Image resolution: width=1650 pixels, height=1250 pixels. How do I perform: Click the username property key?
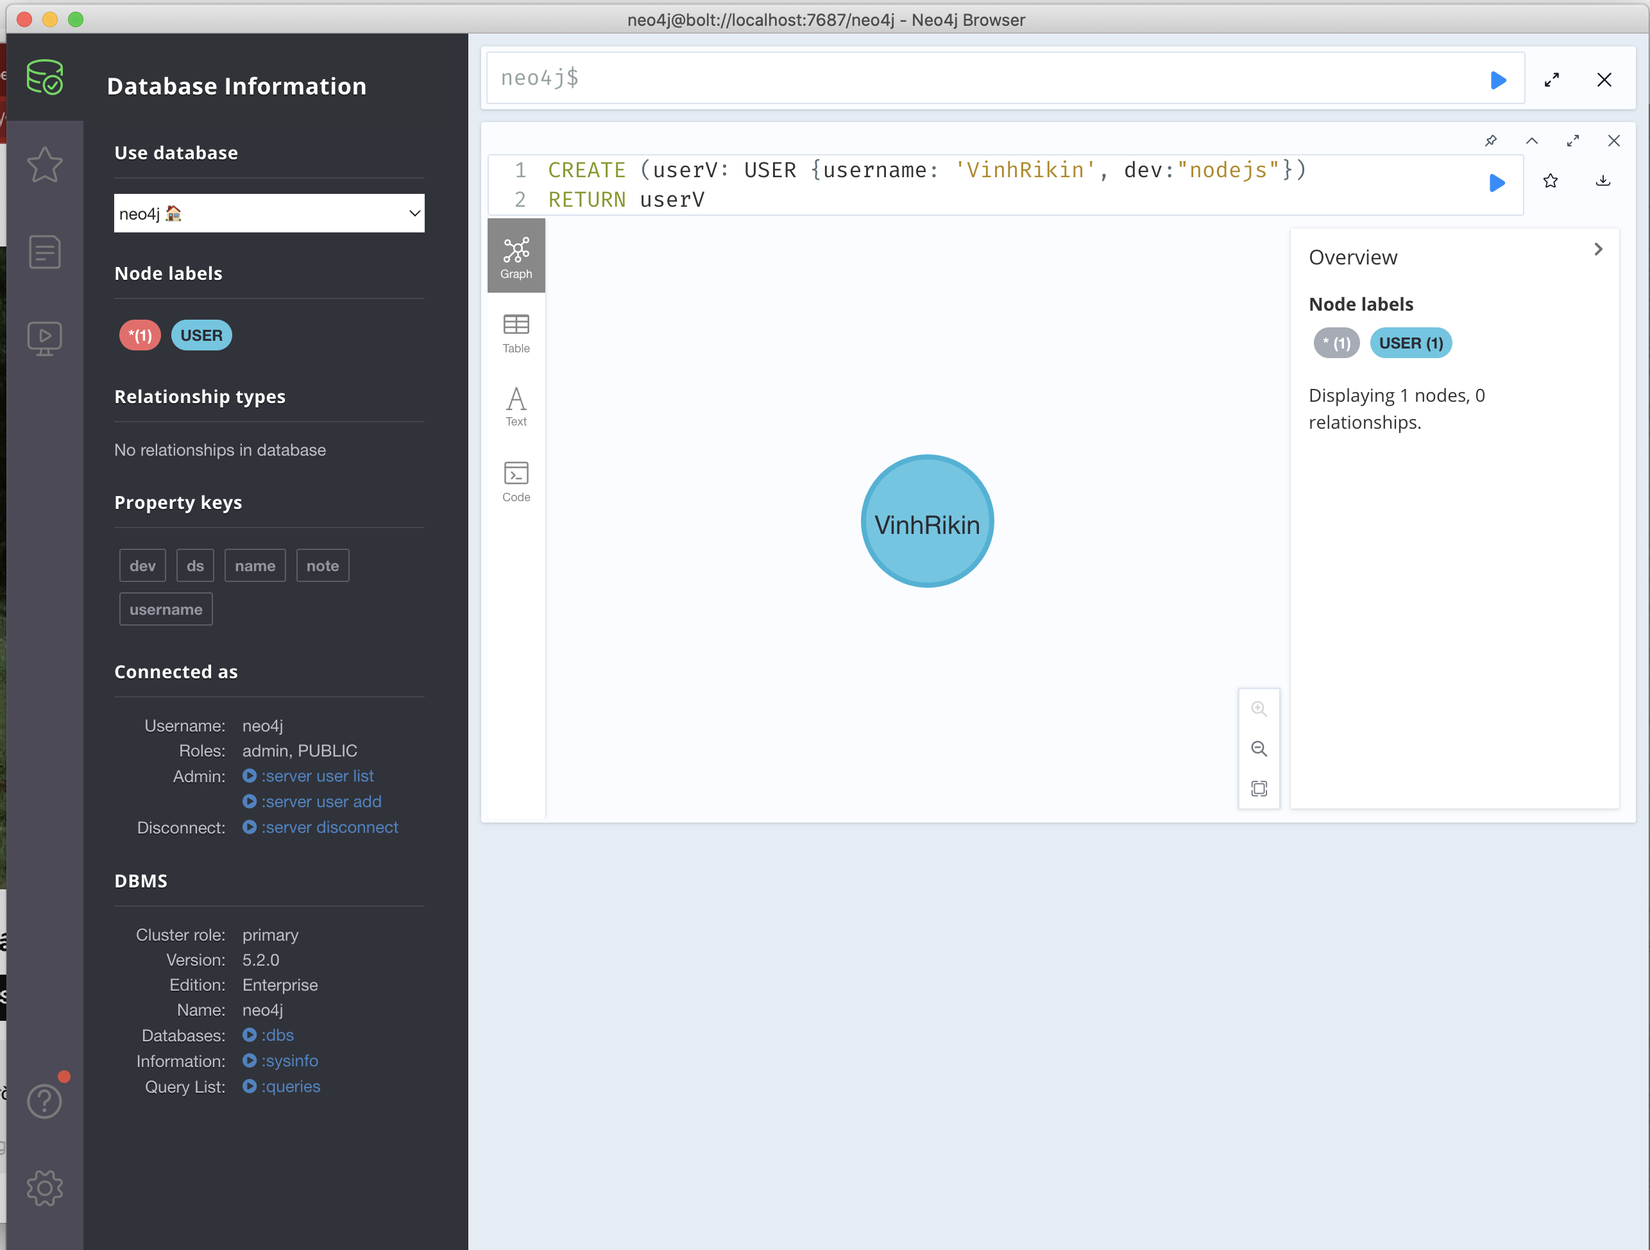[166, 609]
